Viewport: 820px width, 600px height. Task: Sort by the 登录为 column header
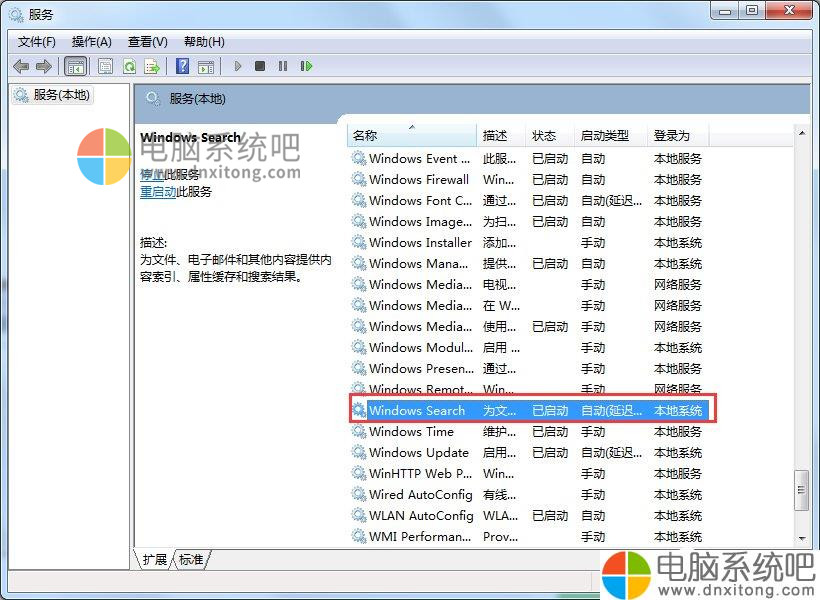pyautogui.click(x=678, y=136)
